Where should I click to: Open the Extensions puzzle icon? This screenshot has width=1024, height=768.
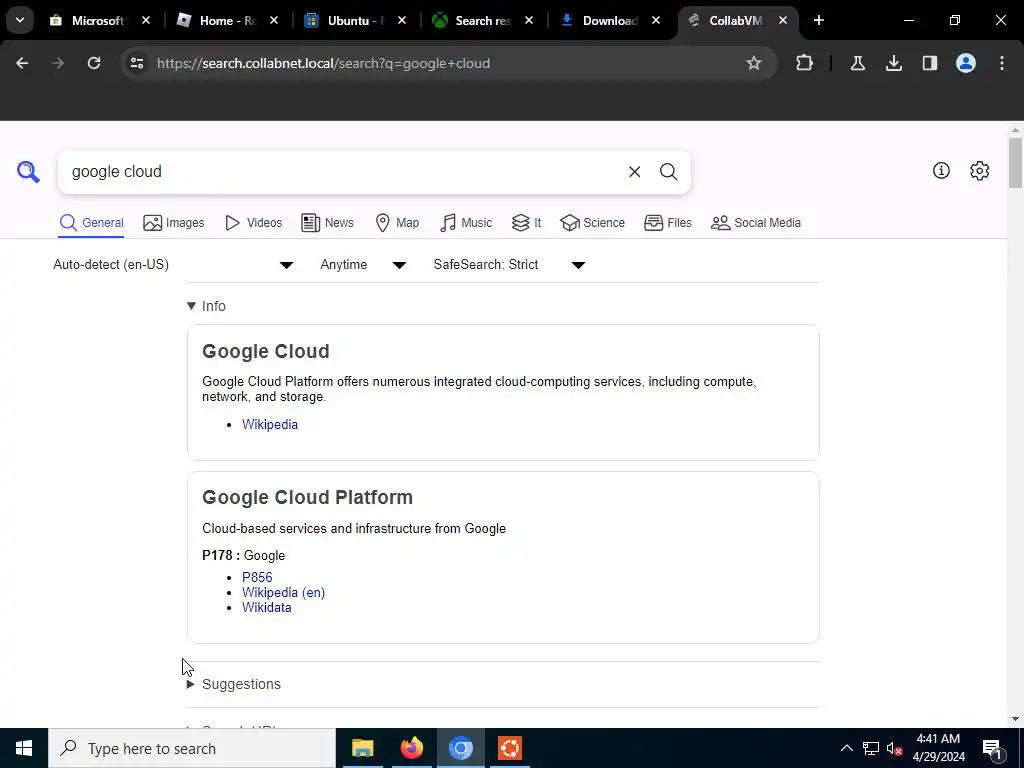click(x=805, y=63)
